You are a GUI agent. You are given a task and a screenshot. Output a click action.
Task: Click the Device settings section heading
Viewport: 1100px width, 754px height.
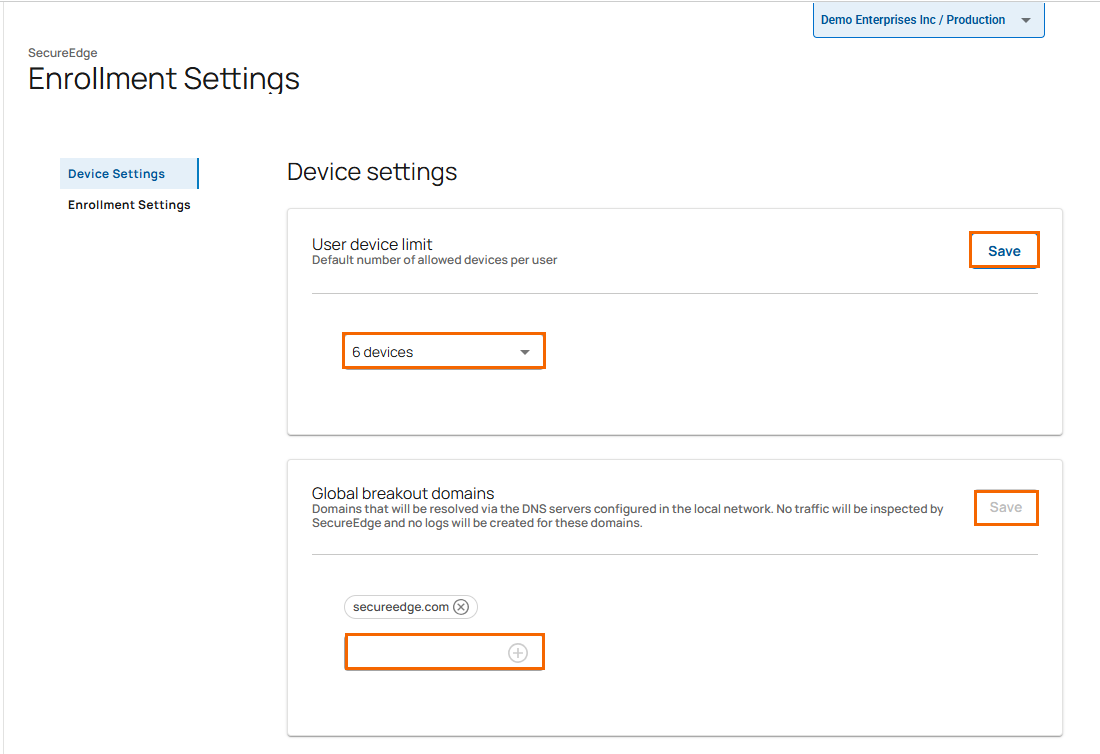tap(372, 172)
